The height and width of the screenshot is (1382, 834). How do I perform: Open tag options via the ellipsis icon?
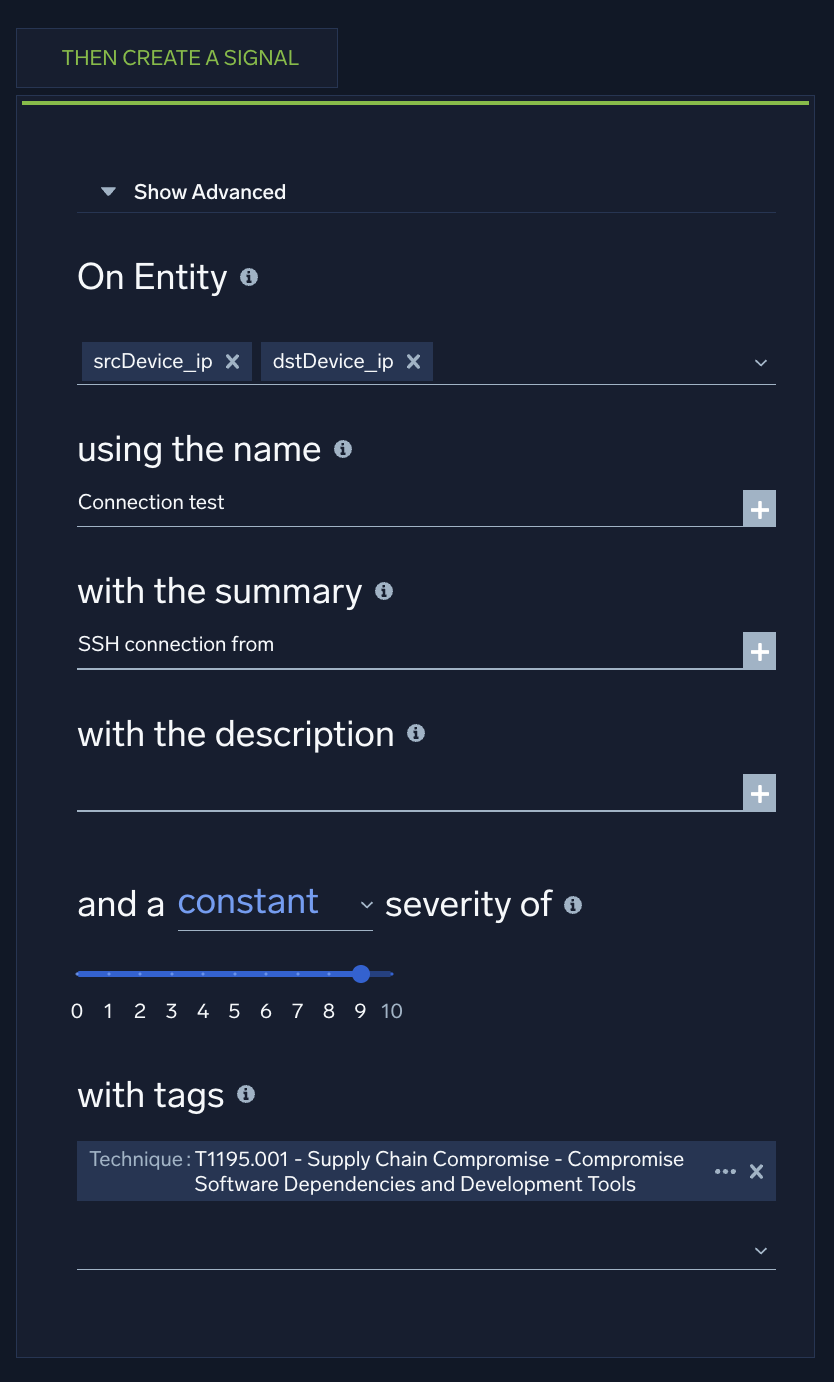[x=725, y=1171]
